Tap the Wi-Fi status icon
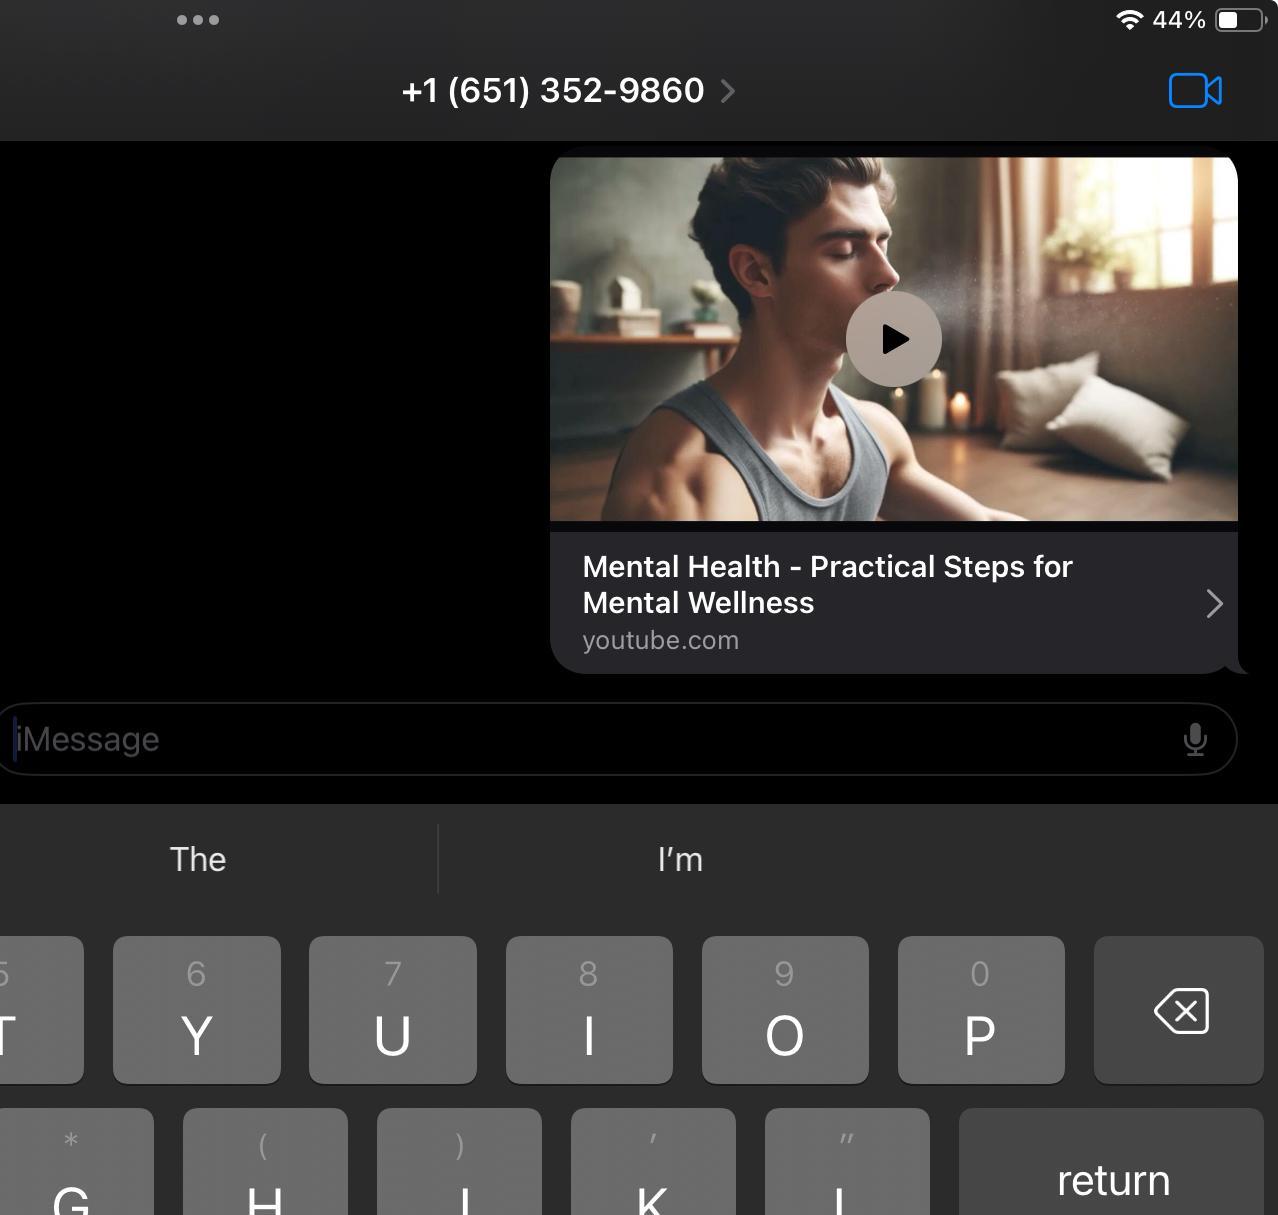 click(x=1130, y=20)
